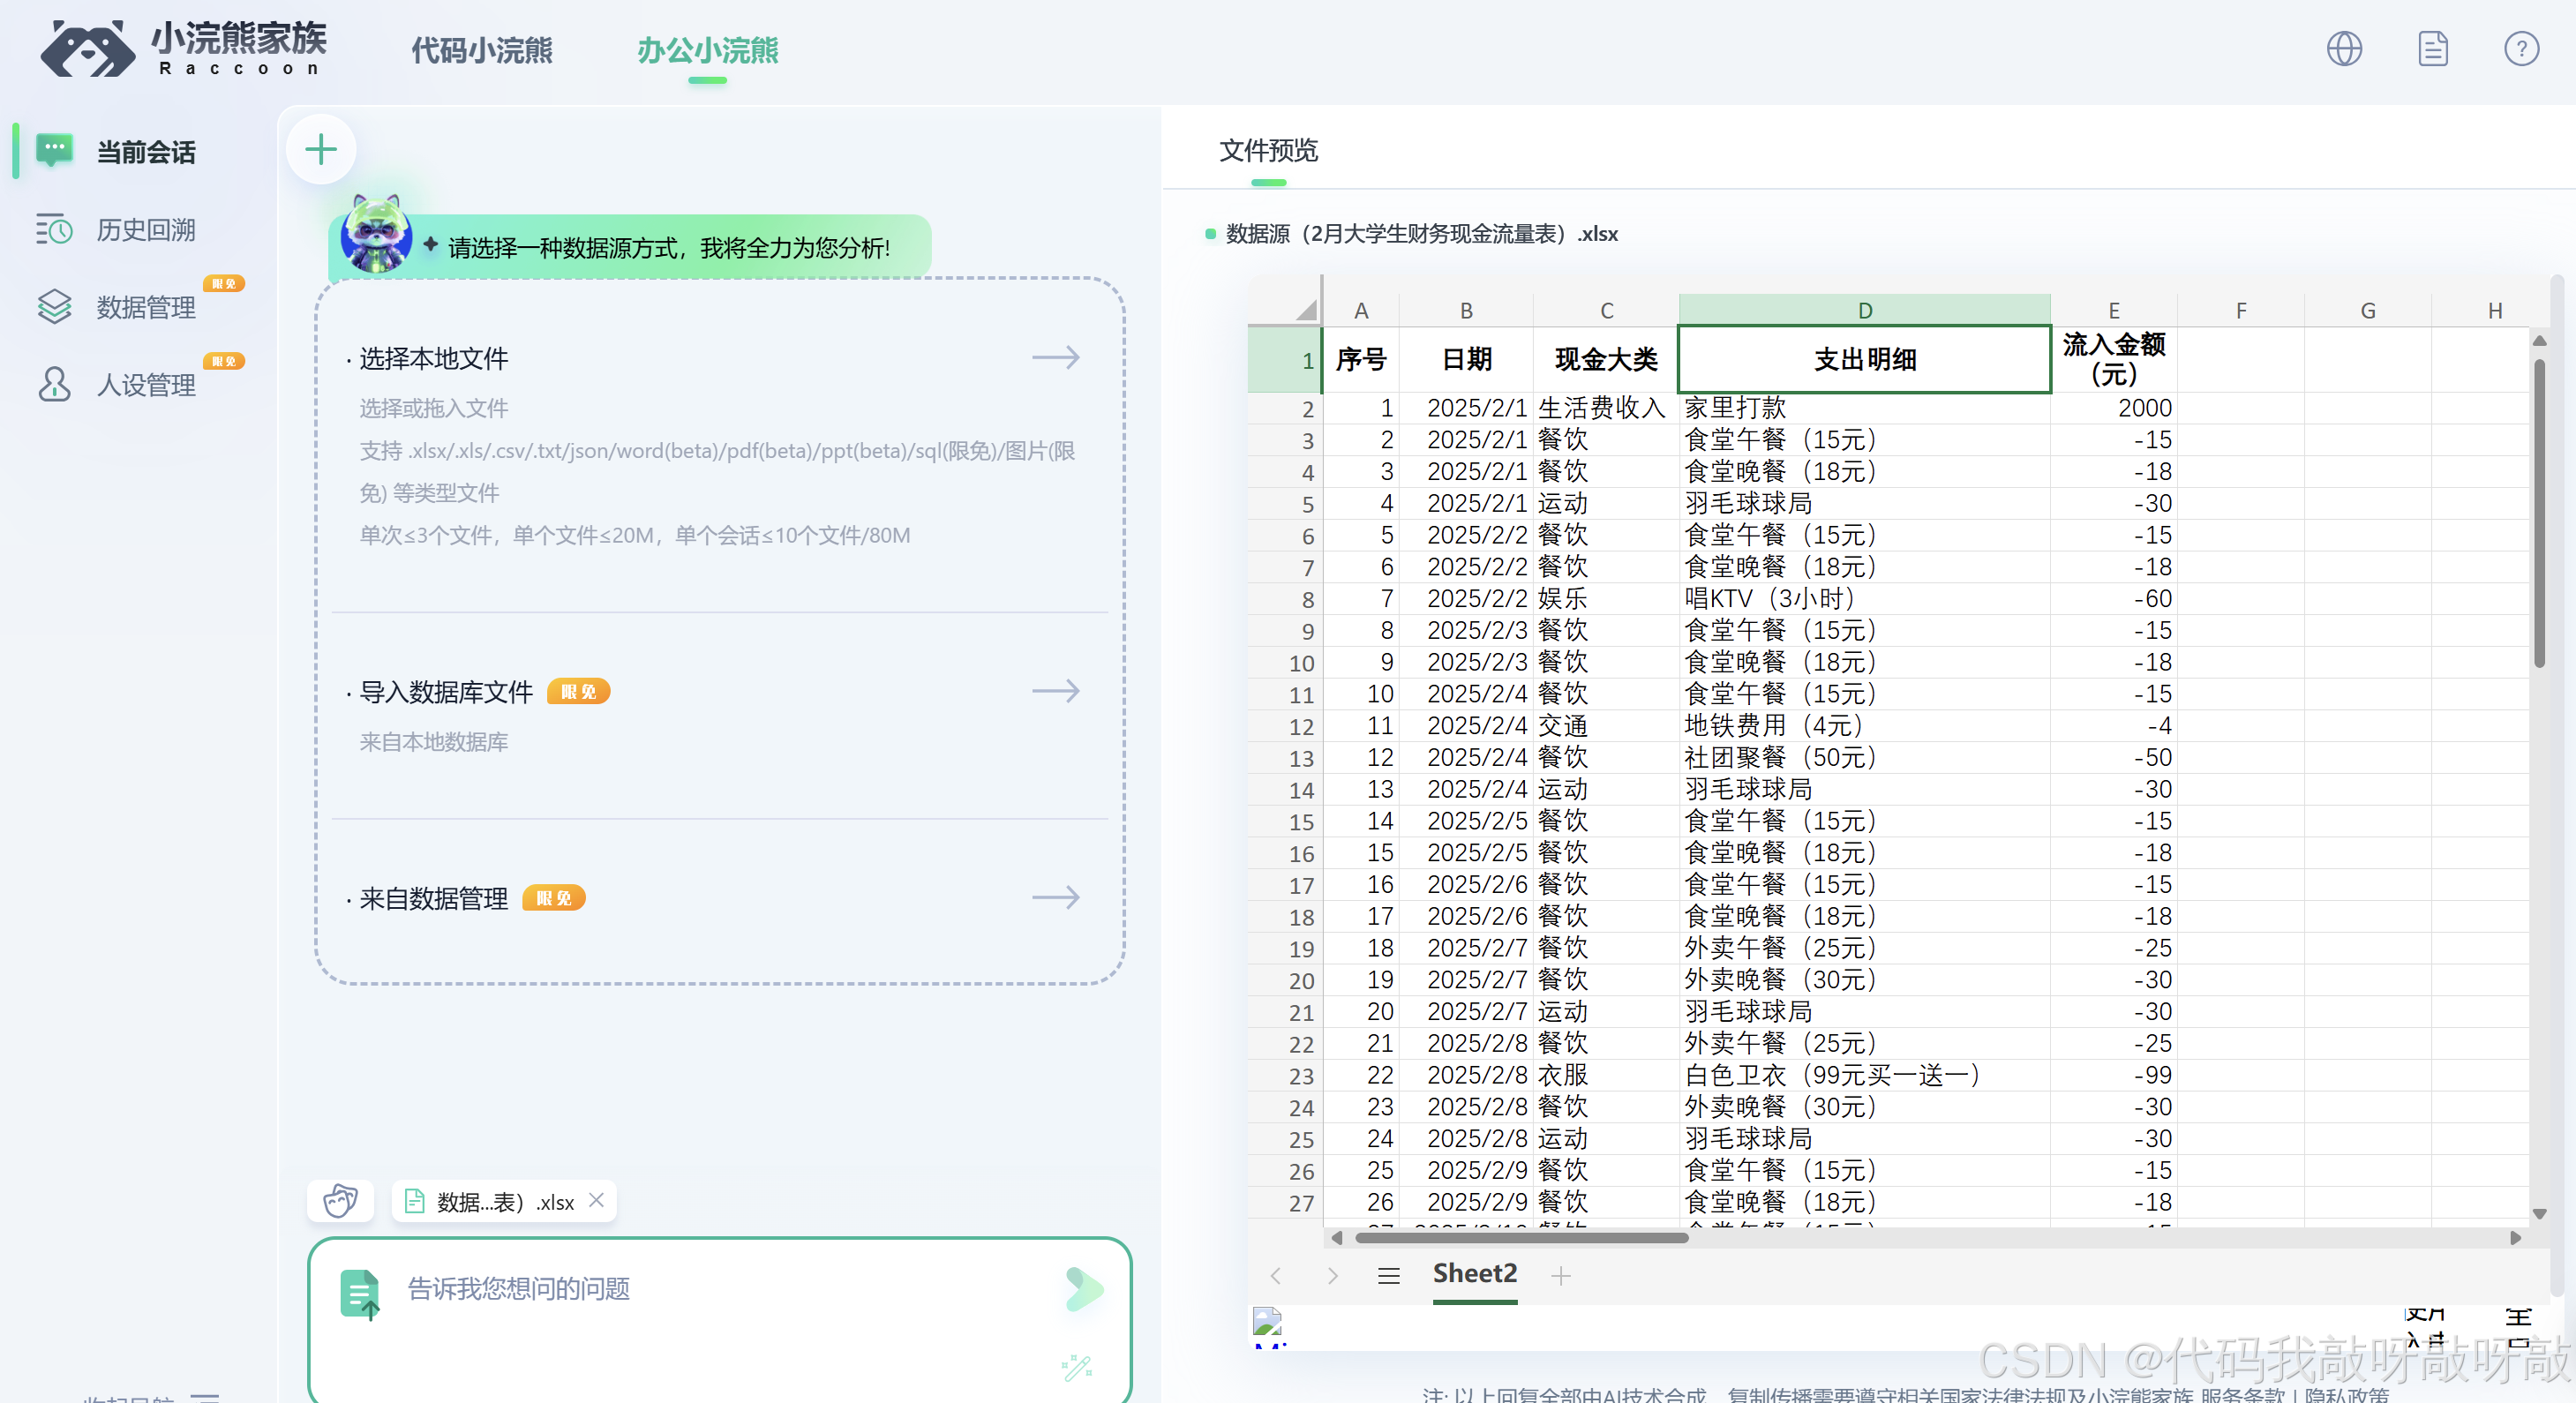Click the persona mask icon above input
The image size is (2576, 1403).
(340, 1200)
